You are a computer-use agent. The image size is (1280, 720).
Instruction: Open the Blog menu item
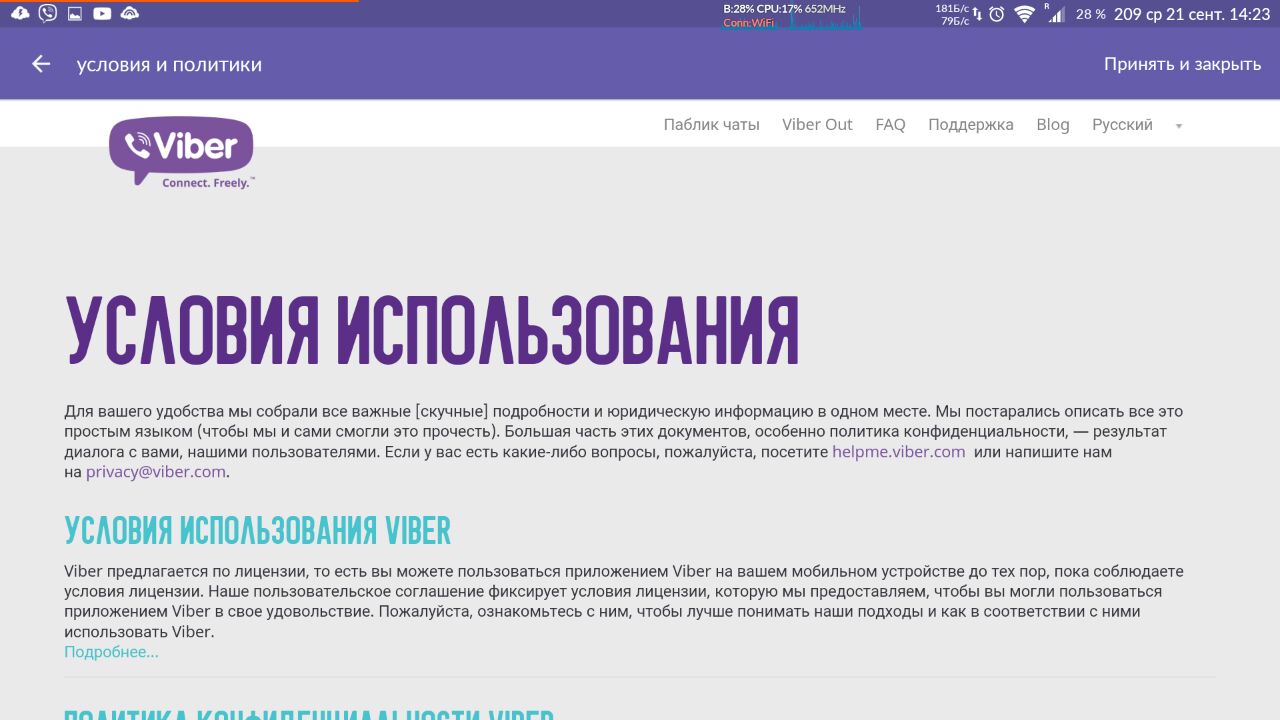tap(1053, 125)
